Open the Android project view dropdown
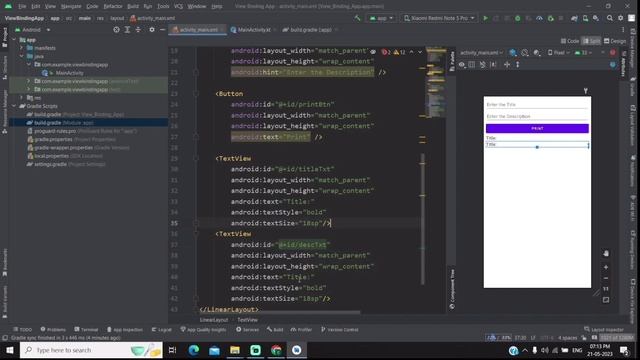Screen dimensions: 640x360 coord(32,29)
